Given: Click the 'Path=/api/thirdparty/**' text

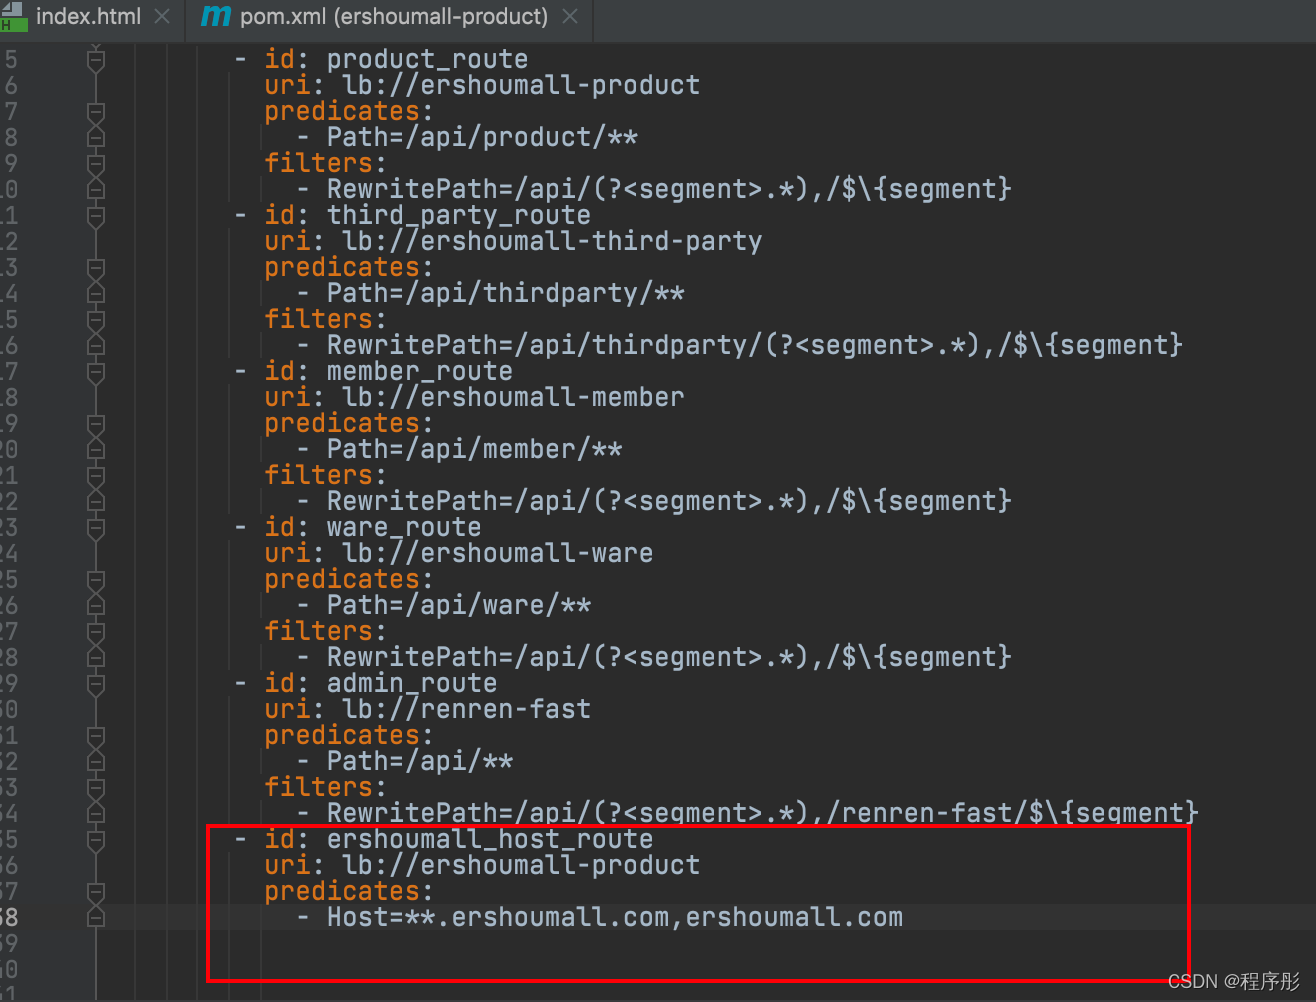Looking at the screenshot, I should point(505,294).
